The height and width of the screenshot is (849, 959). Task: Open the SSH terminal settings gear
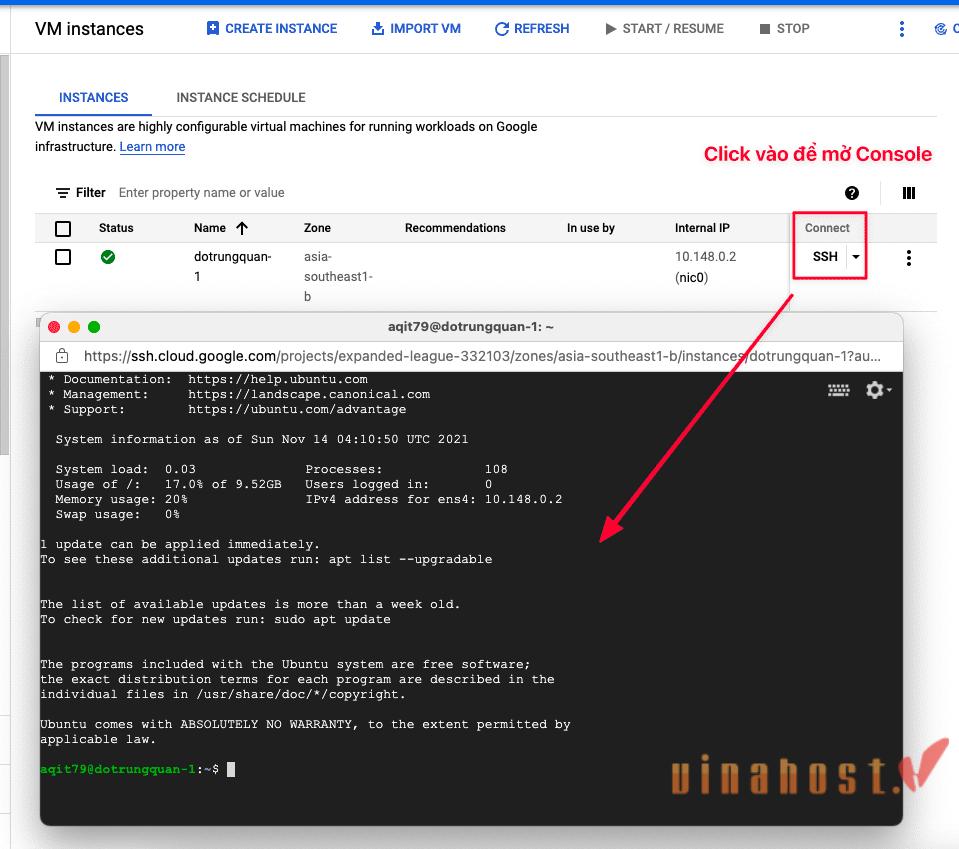tap(873, 389)
